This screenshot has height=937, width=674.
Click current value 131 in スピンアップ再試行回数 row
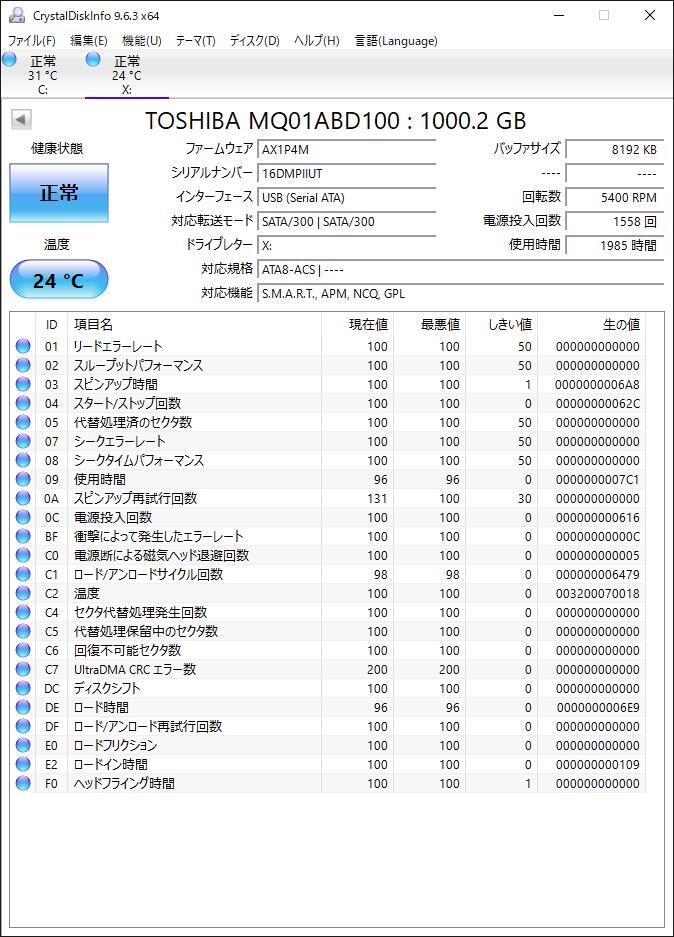coord(377,498)
